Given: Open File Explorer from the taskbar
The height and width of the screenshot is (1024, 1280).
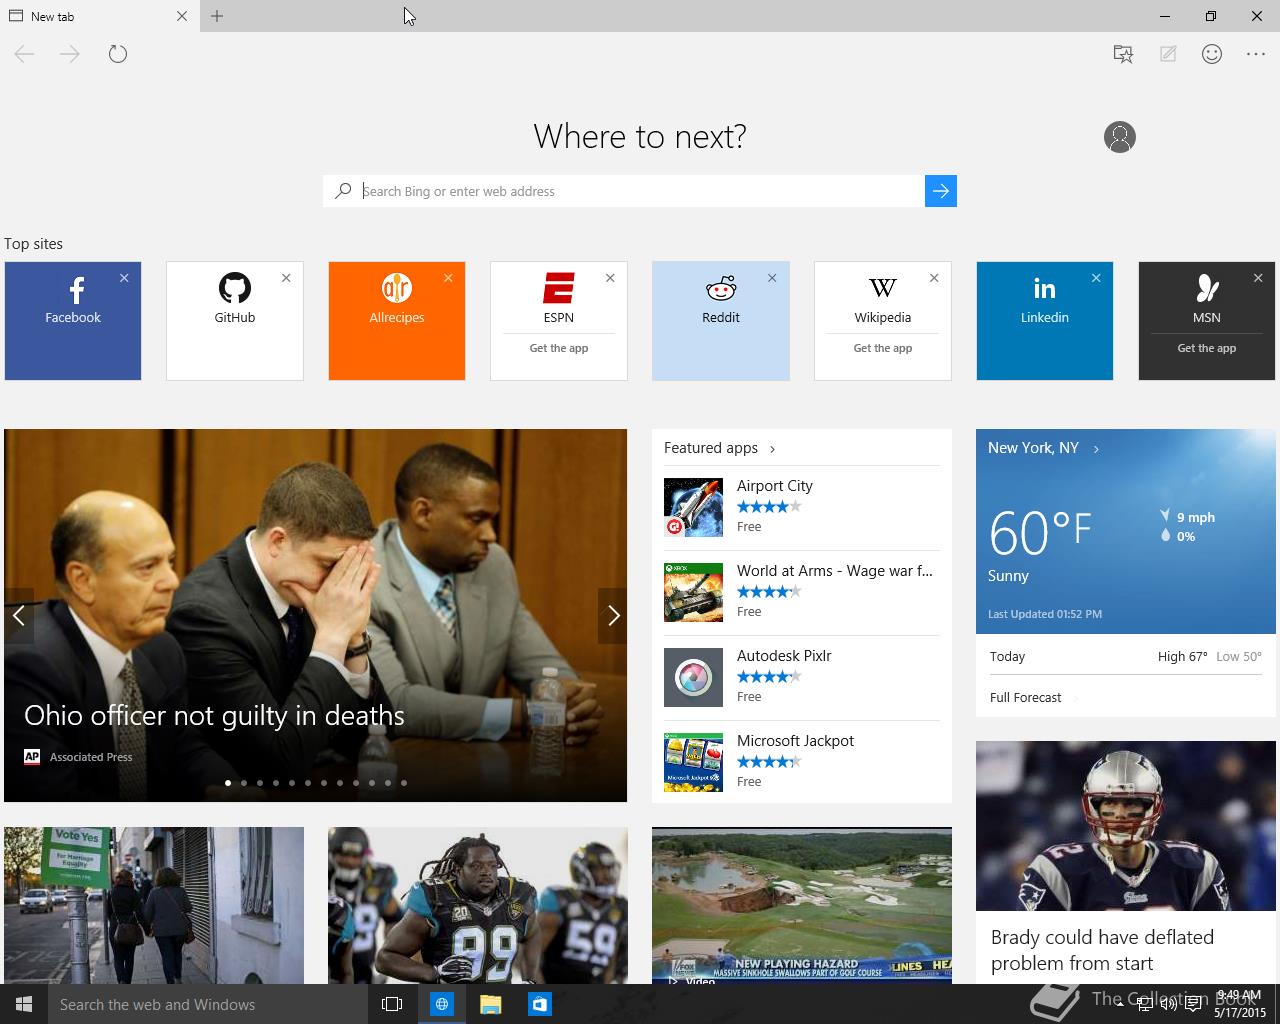Looking at the screenshot, I should (490, 1004).
